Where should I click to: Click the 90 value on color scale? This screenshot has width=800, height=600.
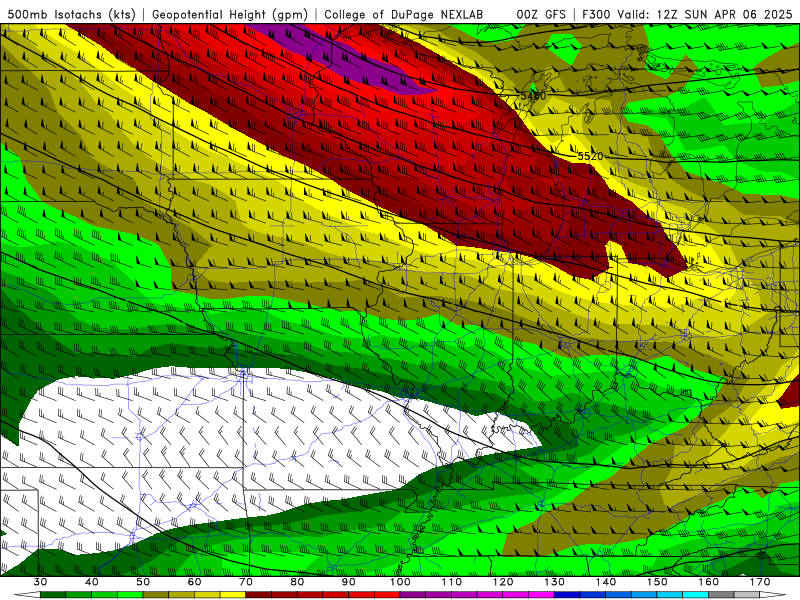[x=348, y=582]
